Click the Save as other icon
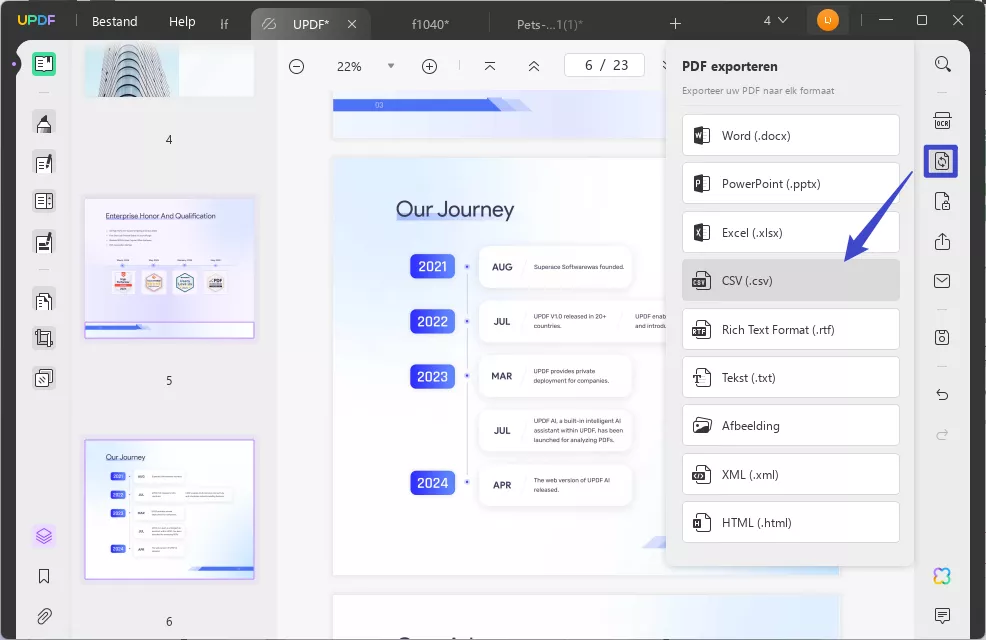This screenshot has height=640, width=986. click(942, 338)
